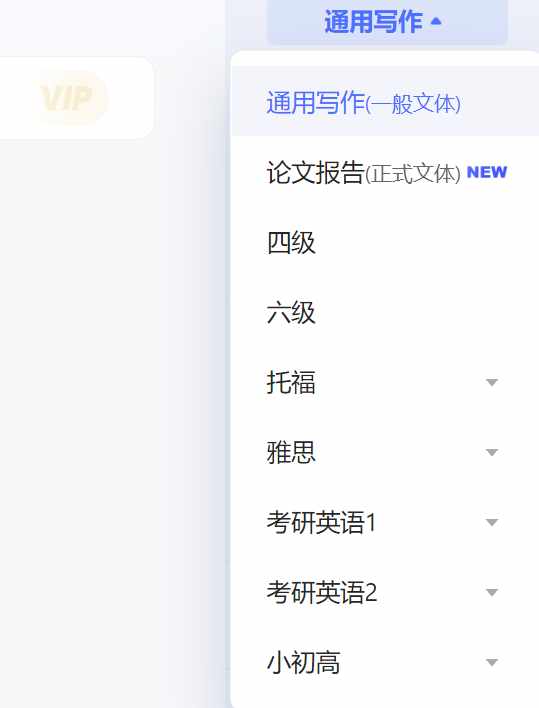Expand the 考研英语1 submenu arrow

pyautogui.click(x=492, y=522)
